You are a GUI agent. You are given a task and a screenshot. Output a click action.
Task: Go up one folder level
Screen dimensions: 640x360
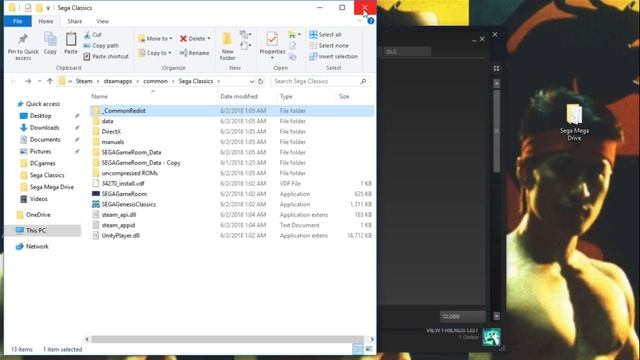(50, 81)
